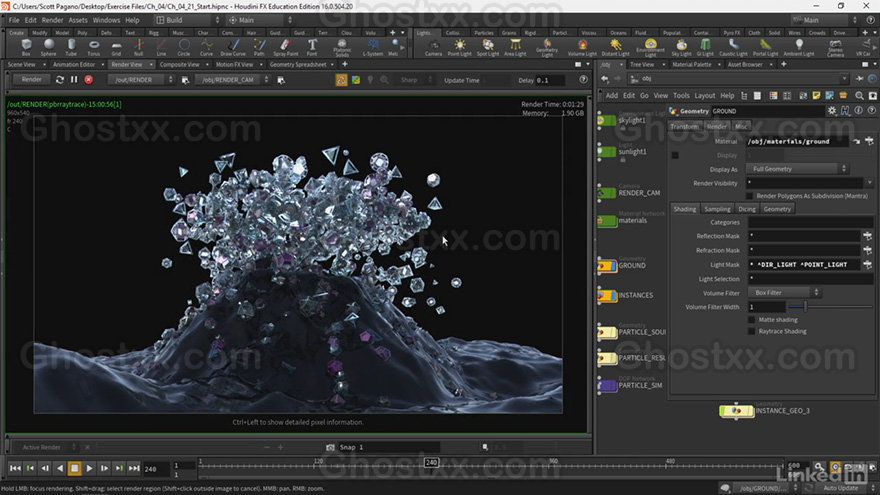Screen dimensions: 880x495
Task: Click the frame 240 timeline marker
Action: point(431,462)
